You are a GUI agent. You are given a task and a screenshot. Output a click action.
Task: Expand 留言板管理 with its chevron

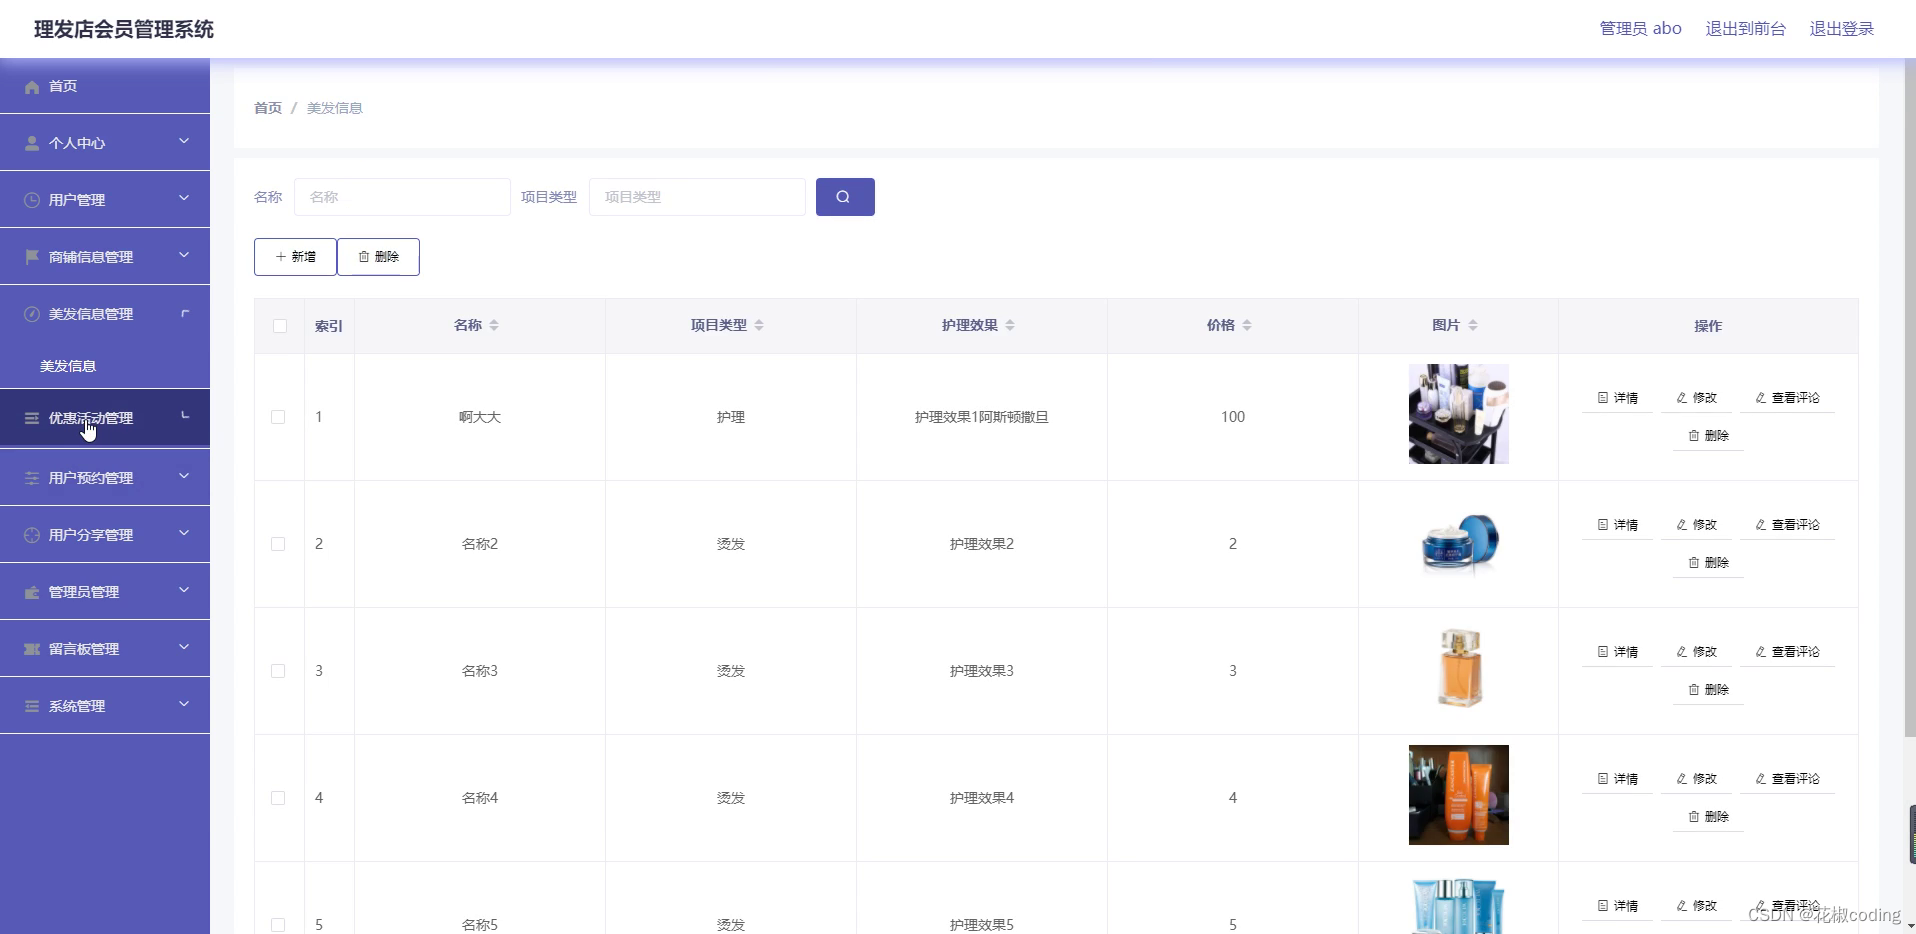(184, 647)
